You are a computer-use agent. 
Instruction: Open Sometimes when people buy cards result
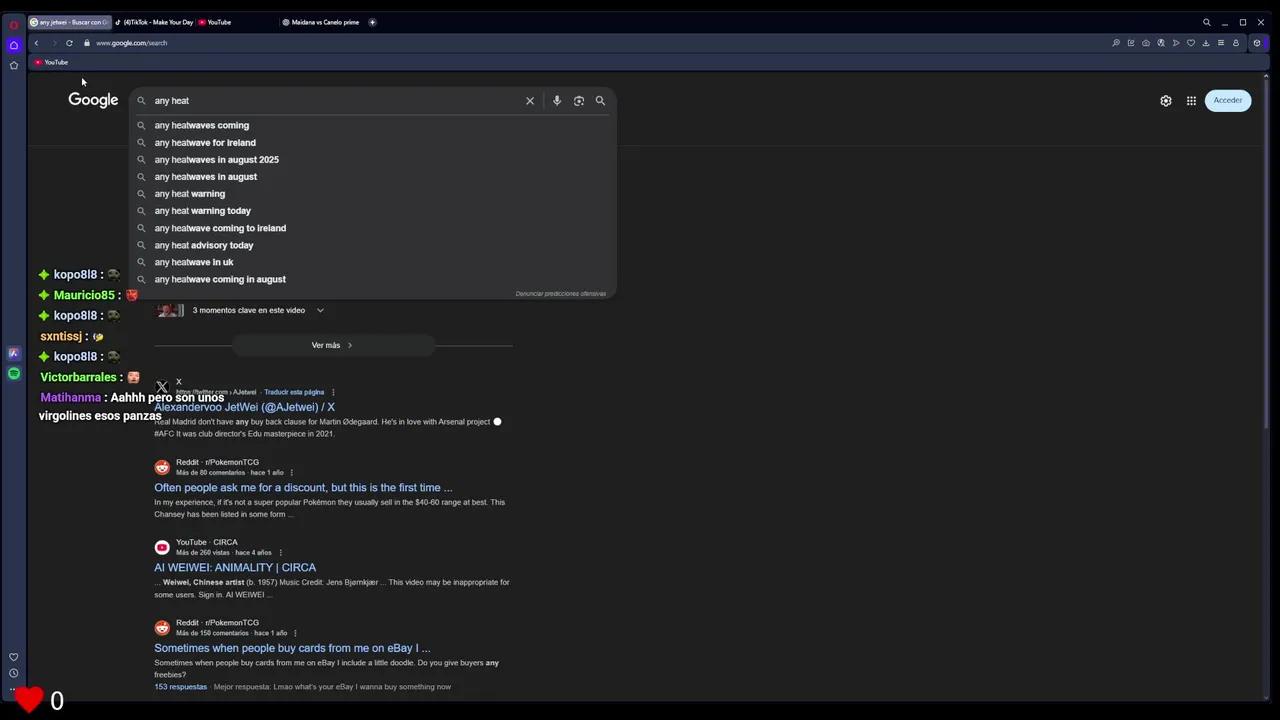click(x=292, y=648)
